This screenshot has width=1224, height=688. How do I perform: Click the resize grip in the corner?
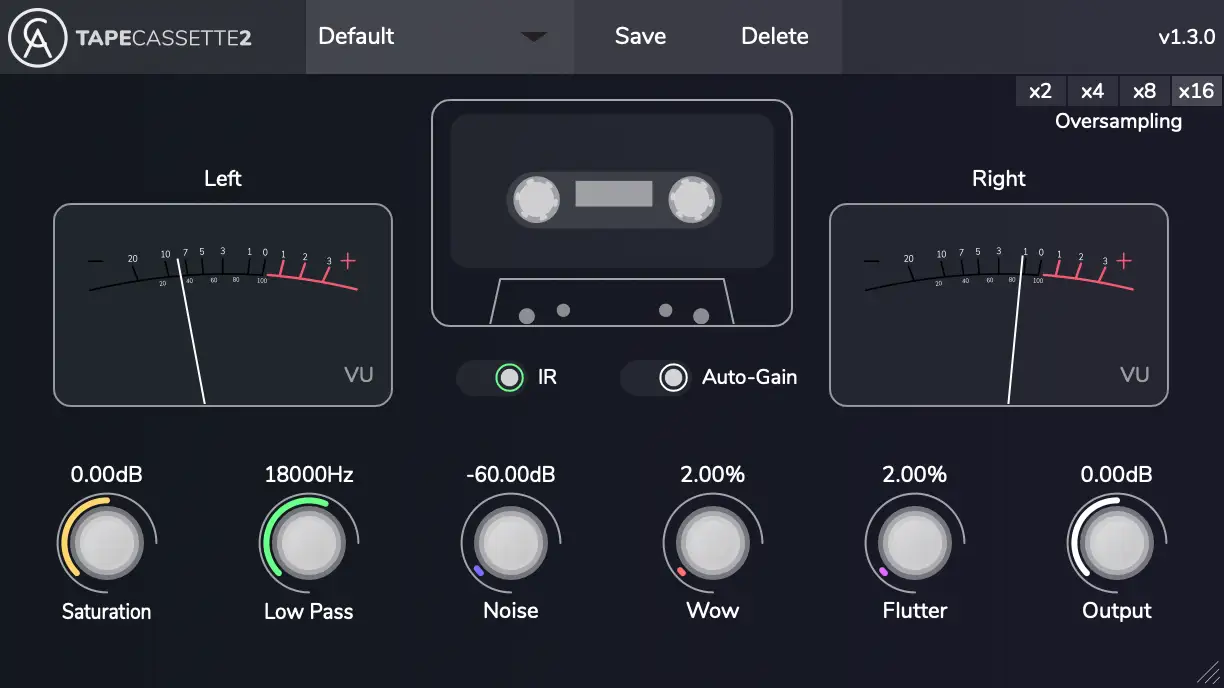click(1208, 673)
